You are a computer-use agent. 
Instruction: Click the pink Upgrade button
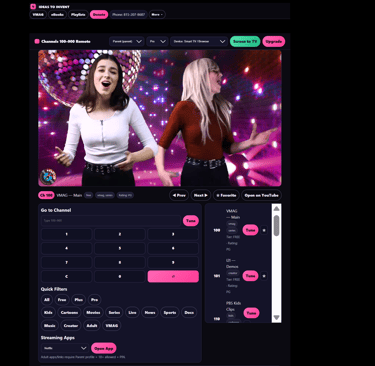[x=274, y=41]
